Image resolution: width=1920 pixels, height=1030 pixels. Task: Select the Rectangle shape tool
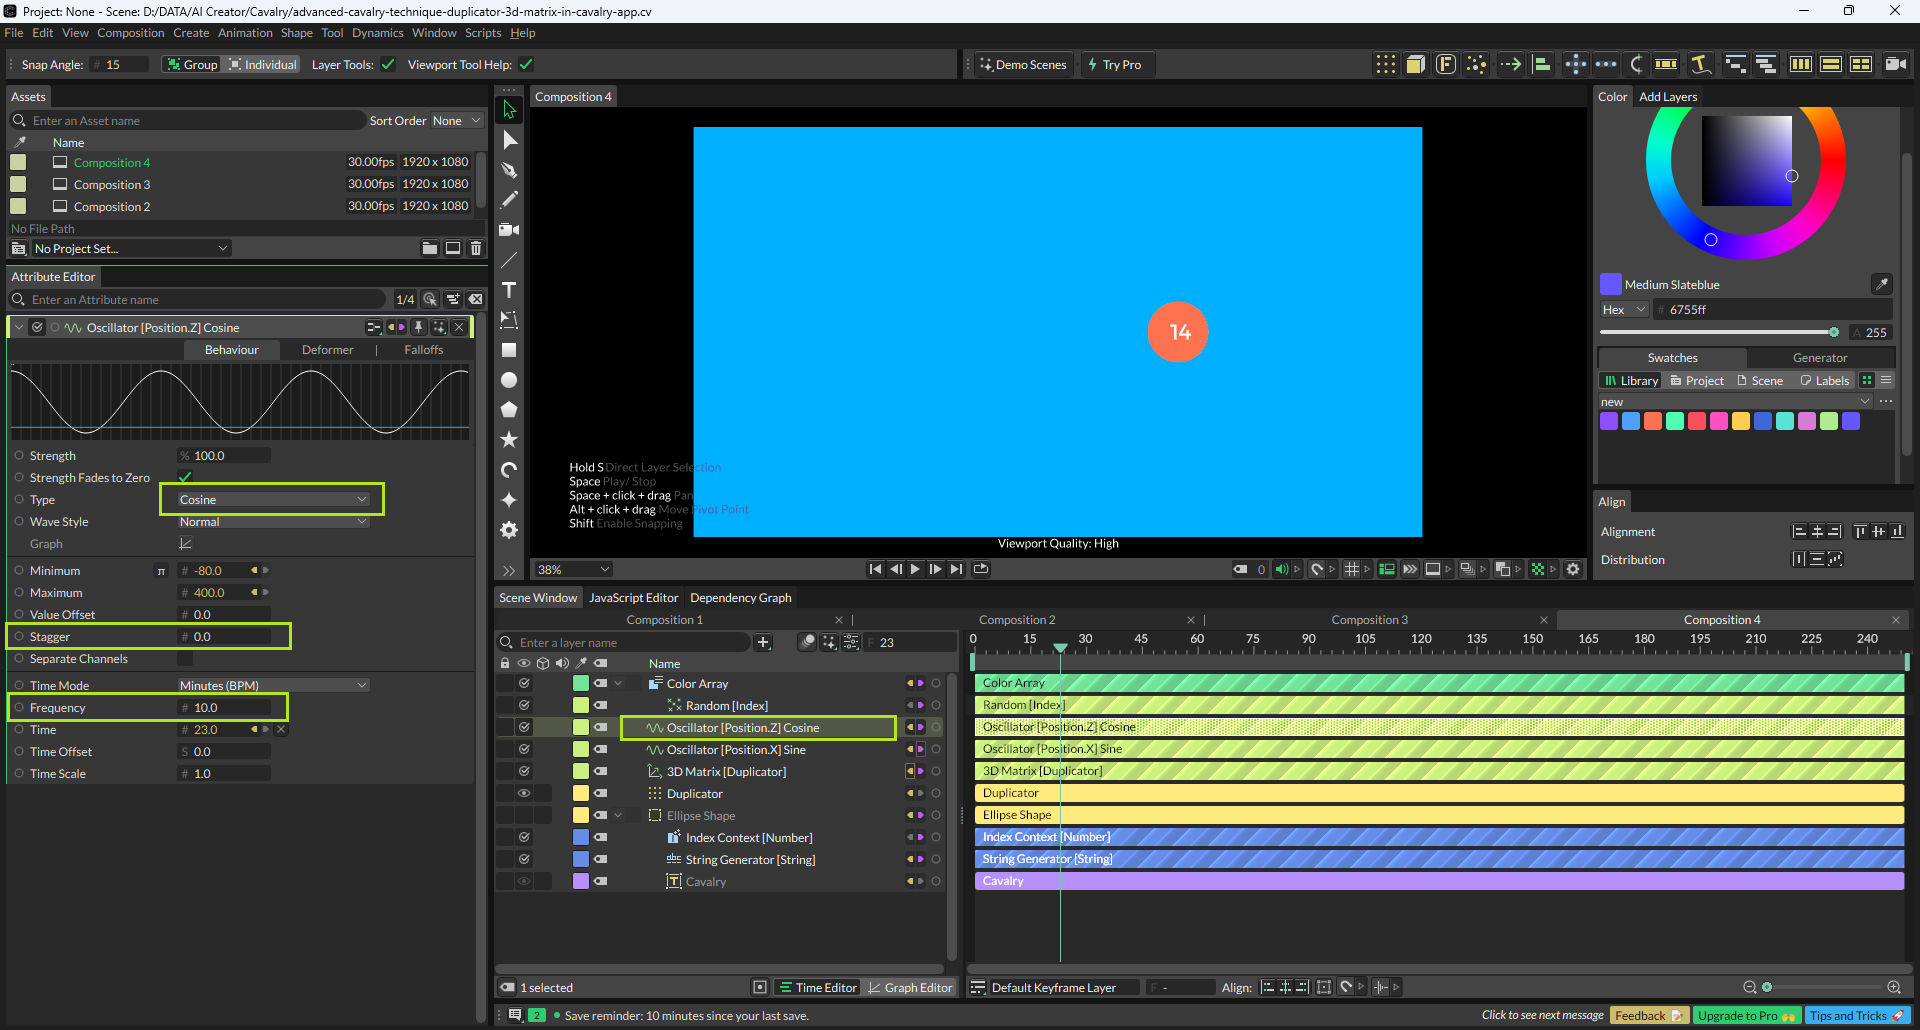tap(509, 350)
